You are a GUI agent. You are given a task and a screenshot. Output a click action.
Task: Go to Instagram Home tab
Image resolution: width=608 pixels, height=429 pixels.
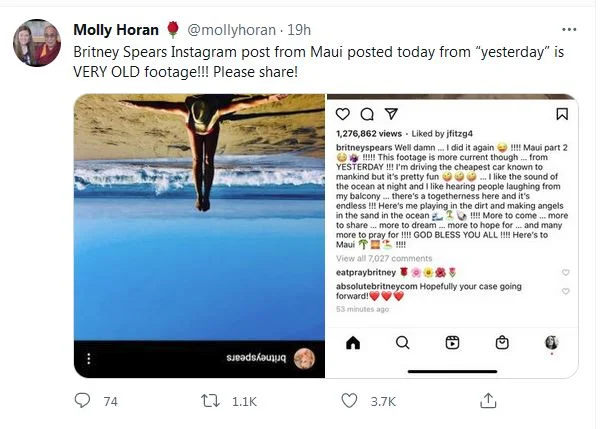pyautogui.click(x=353, y=343)
